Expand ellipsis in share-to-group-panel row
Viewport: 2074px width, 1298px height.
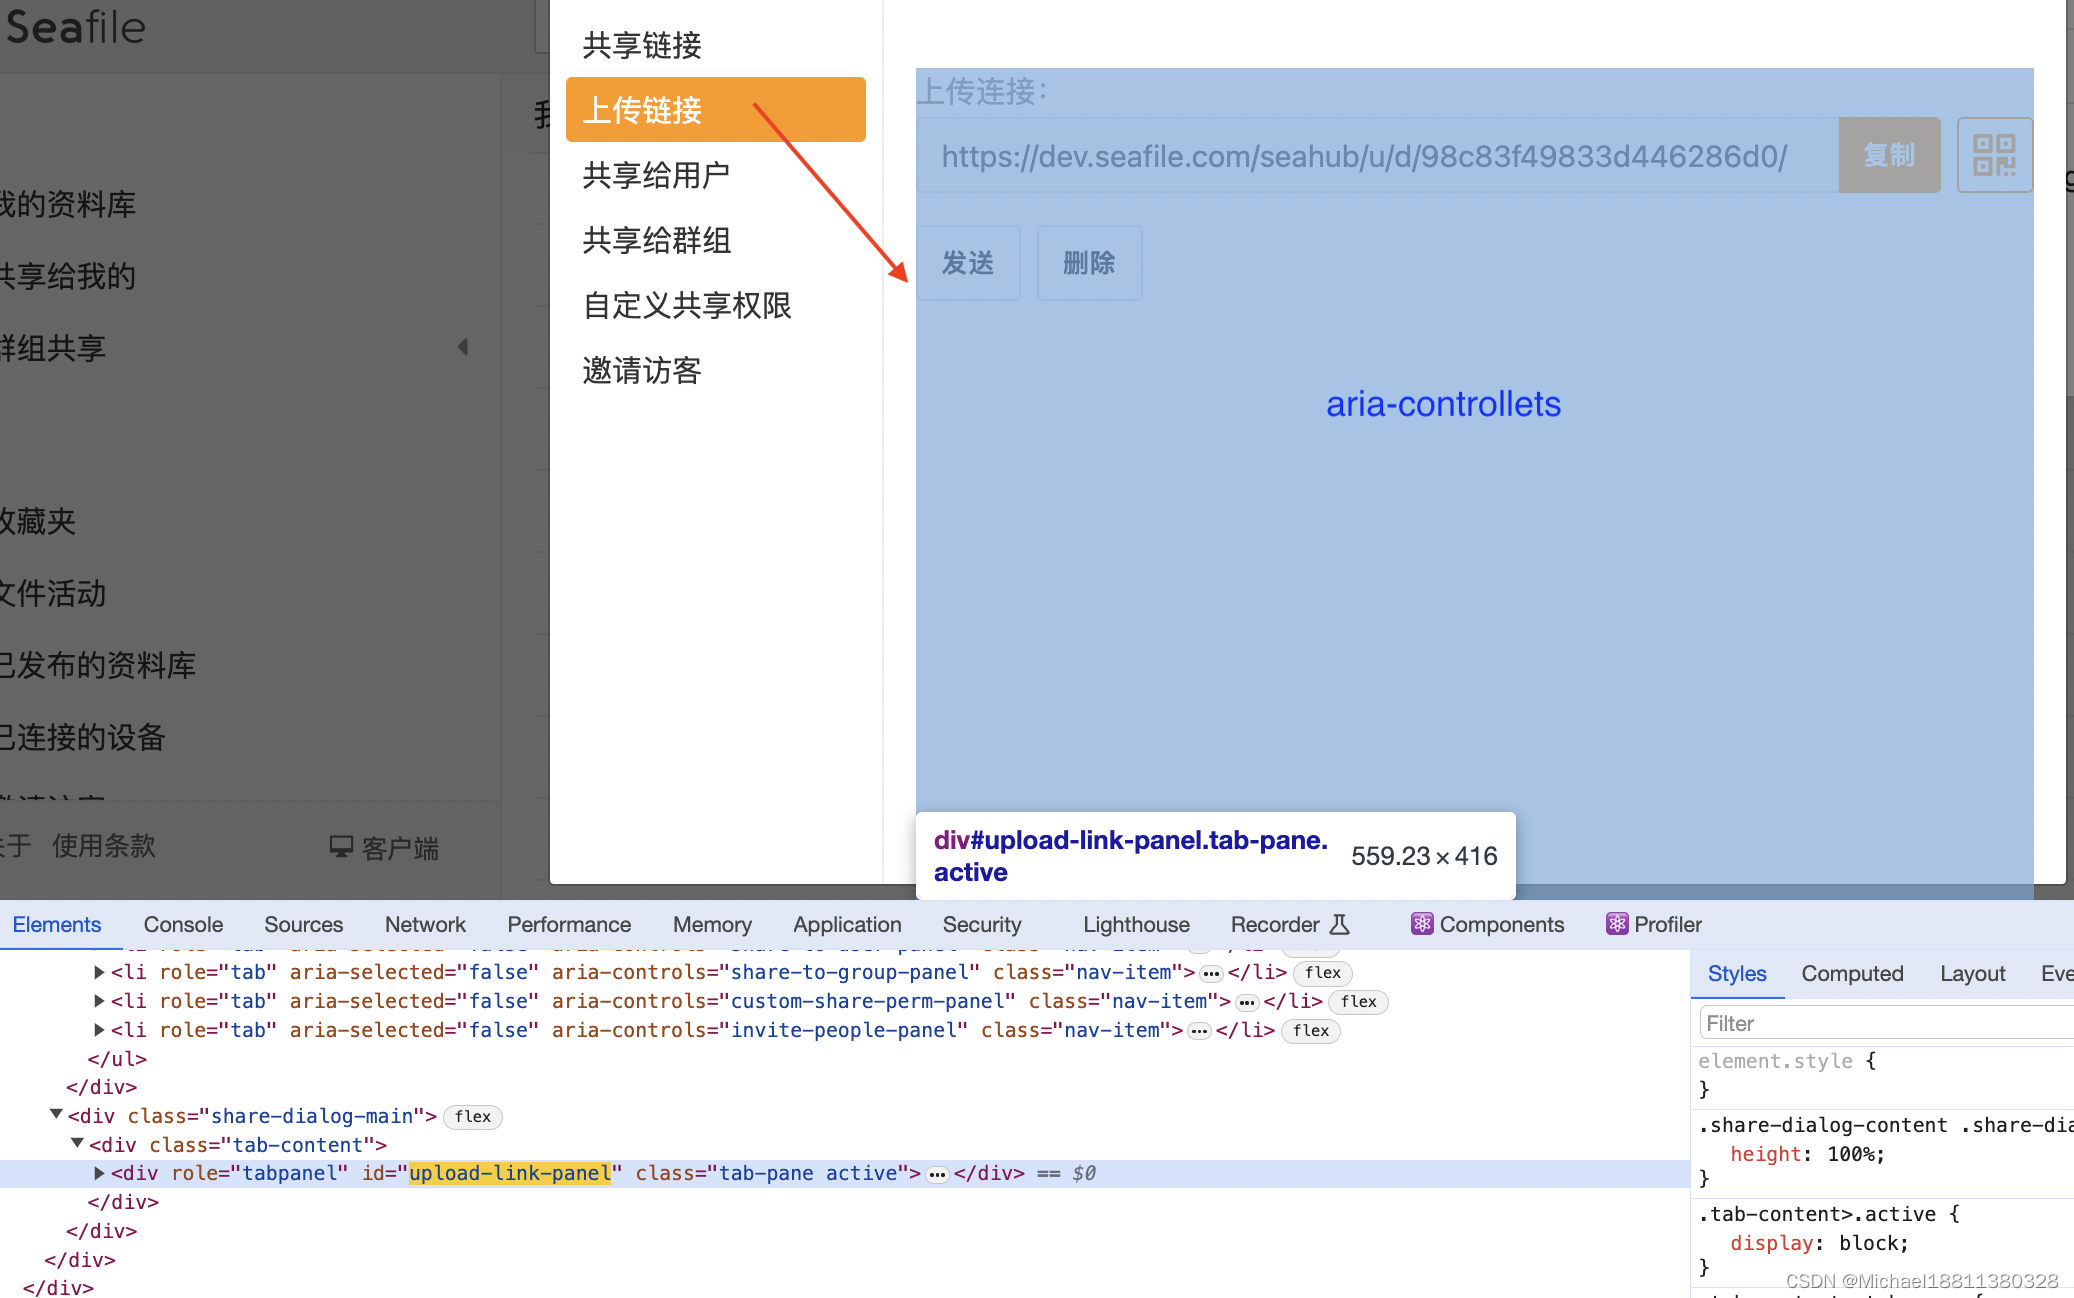tap(1211, 973)
